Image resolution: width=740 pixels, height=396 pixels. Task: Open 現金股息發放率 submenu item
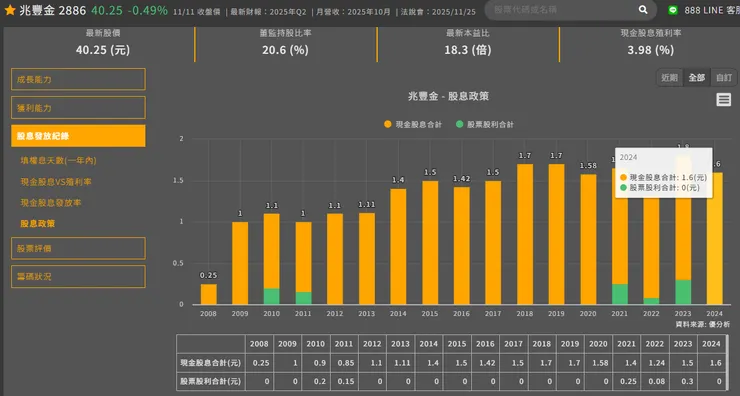(x=50, y=202)
